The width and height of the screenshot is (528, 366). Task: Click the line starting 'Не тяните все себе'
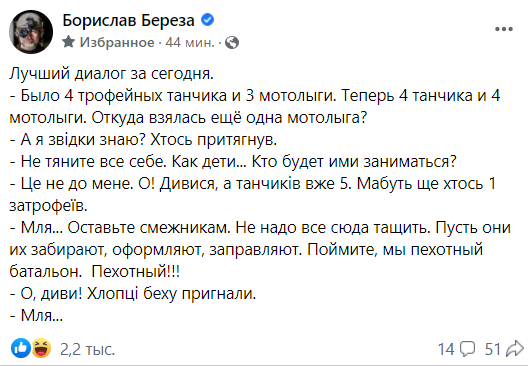pos(233,161)
